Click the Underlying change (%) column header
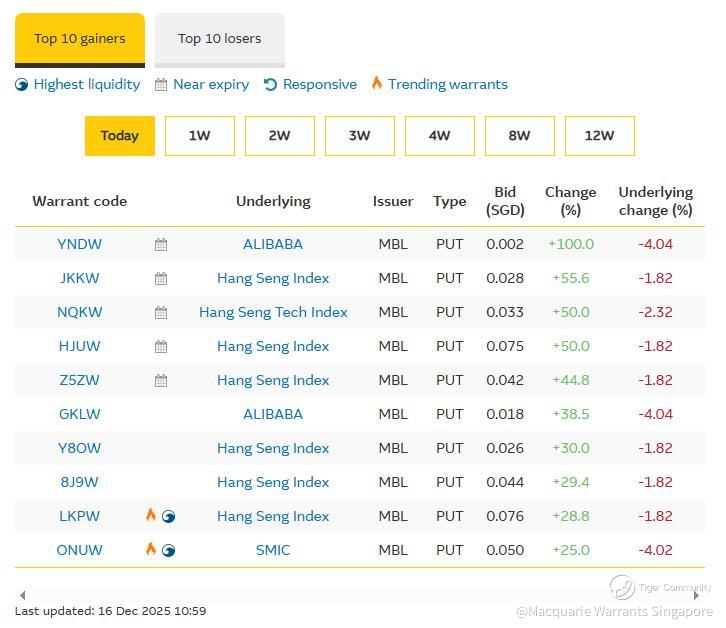Viewport: 726px width, 628px height. [656, 201]
